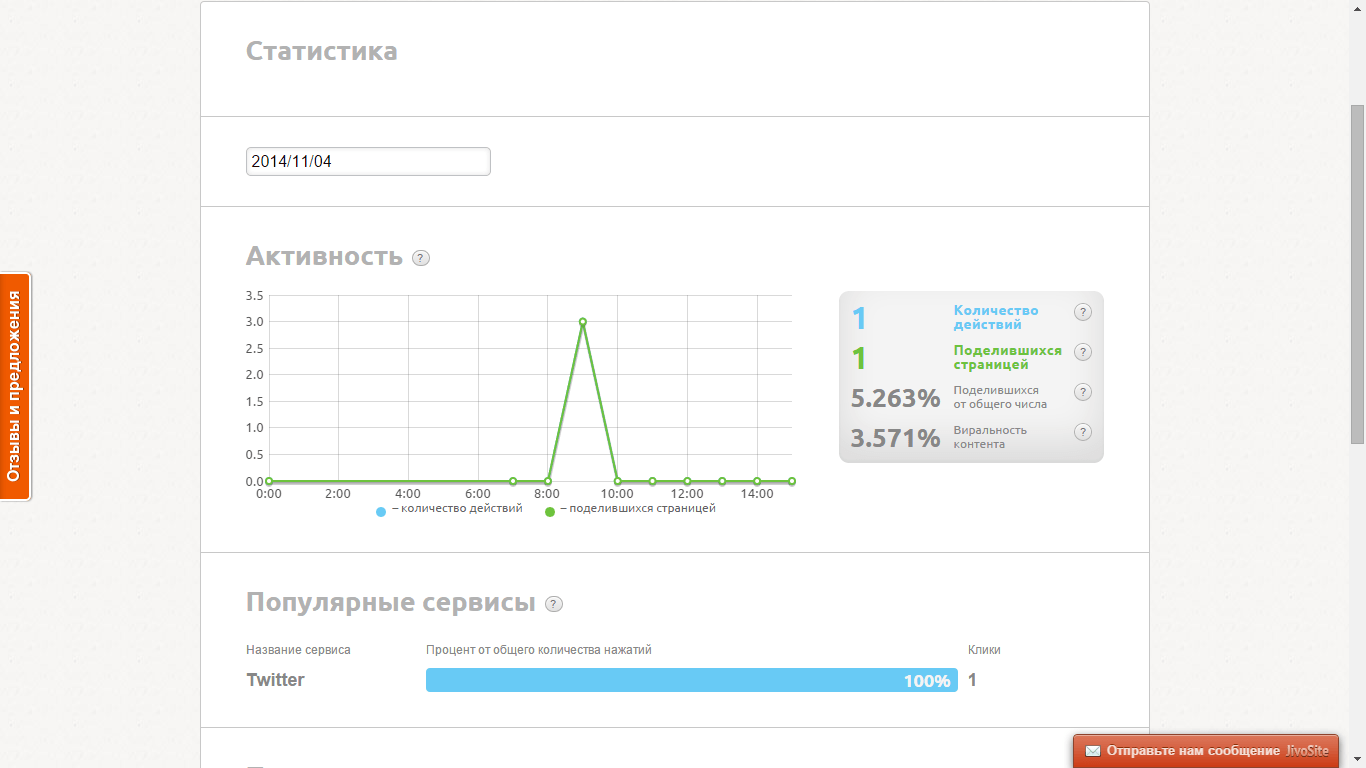The width and height of the screenshot is (1366, 768).
Task: Click the Twitter 100% progress bar
Action: (x=692, y=680)
